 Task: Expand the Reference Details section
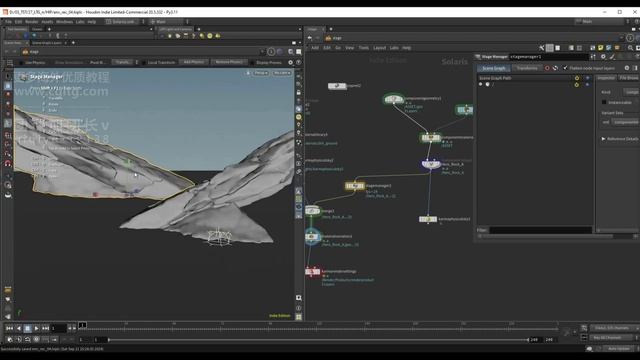coord(619,139)
